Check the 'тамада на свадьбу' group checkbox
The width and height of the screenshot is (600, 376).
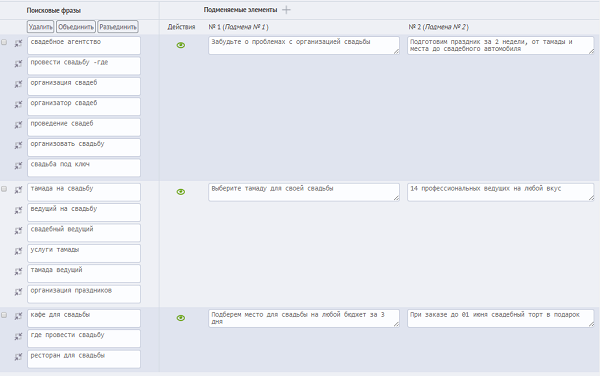pos(4,189)
